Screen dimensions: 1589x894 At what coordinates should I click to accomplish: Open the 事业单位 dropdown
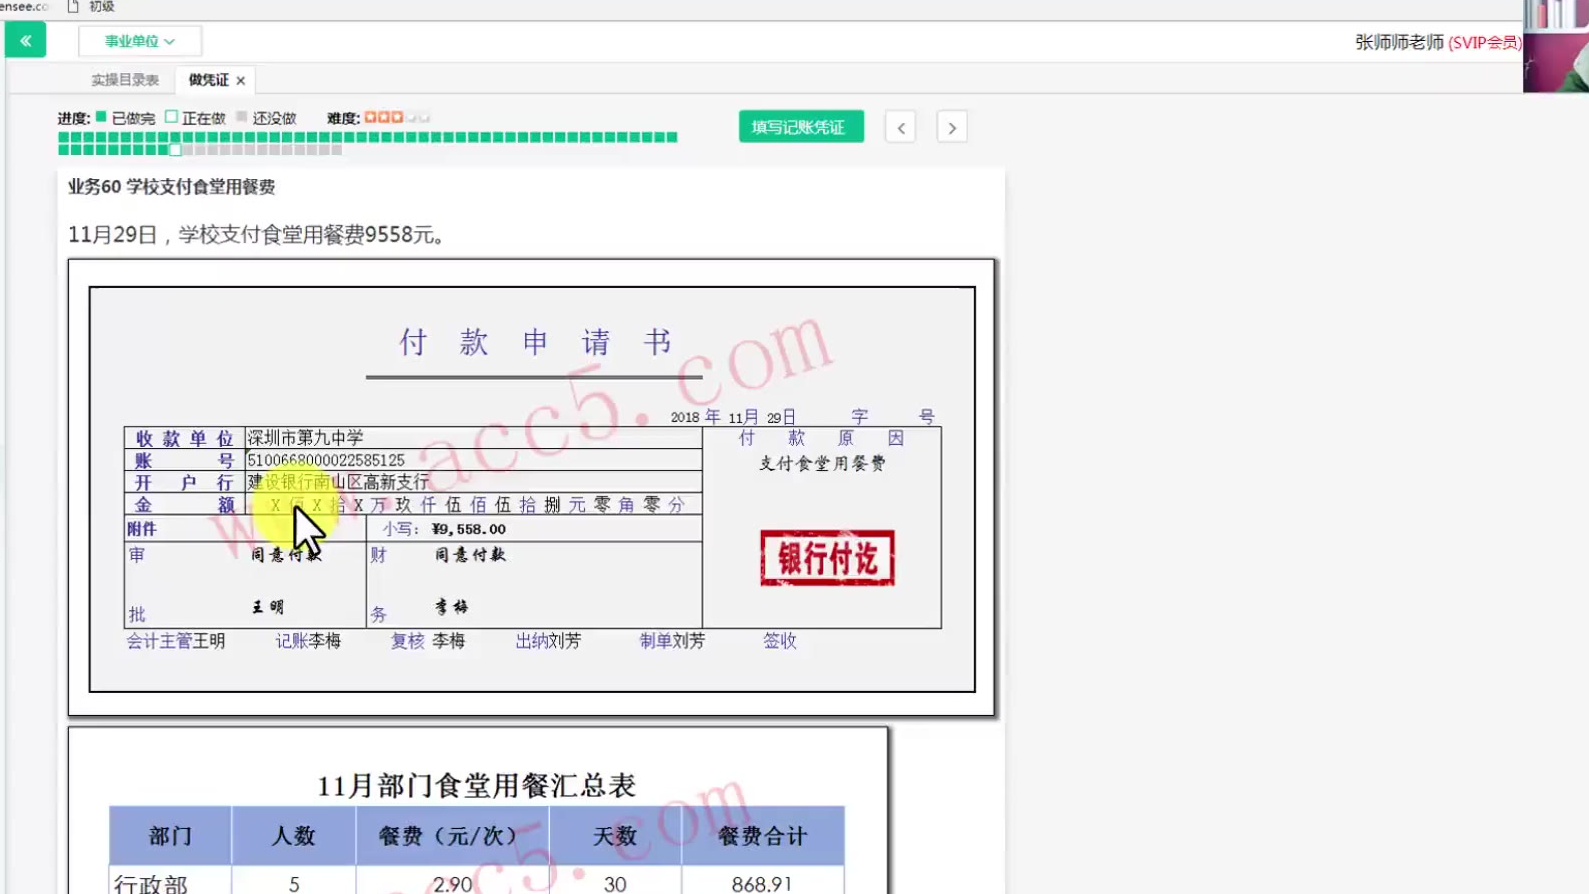click(140, 41)
